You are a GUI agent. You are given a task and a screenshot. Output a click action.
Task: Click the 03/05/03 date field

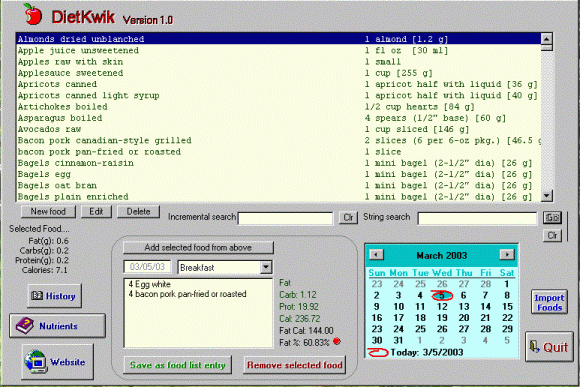point(147,267)
